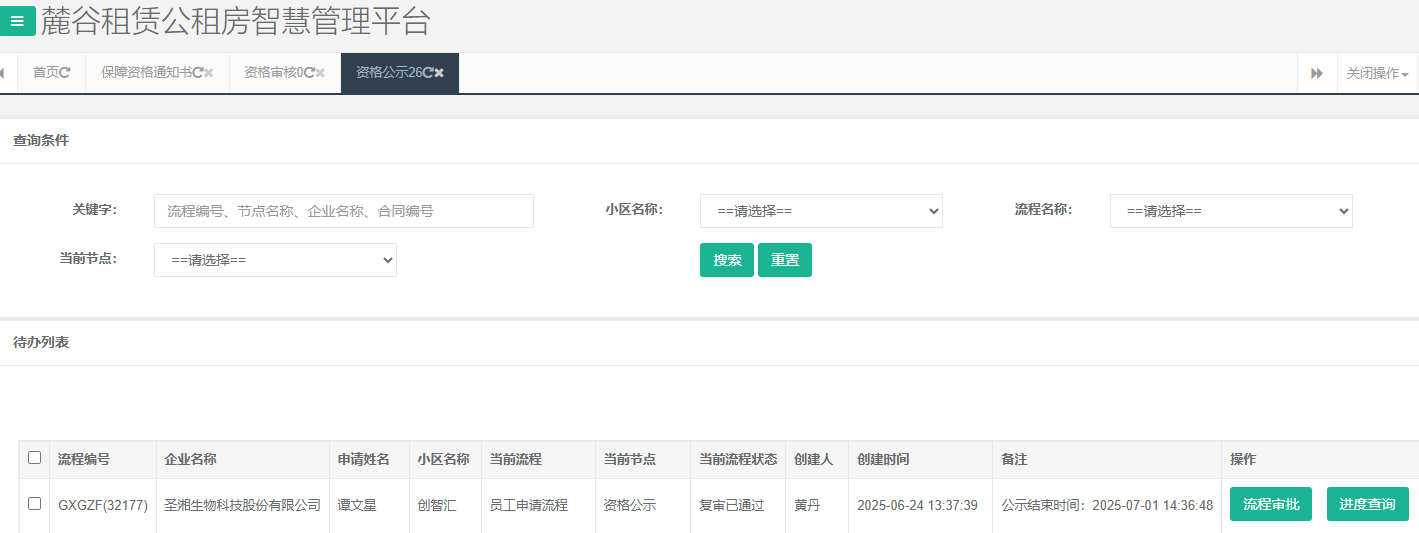Screen dimensions: 1419x533
Task: Click refresh icon on 资格审核0 tab
Action: pos(309,73)
